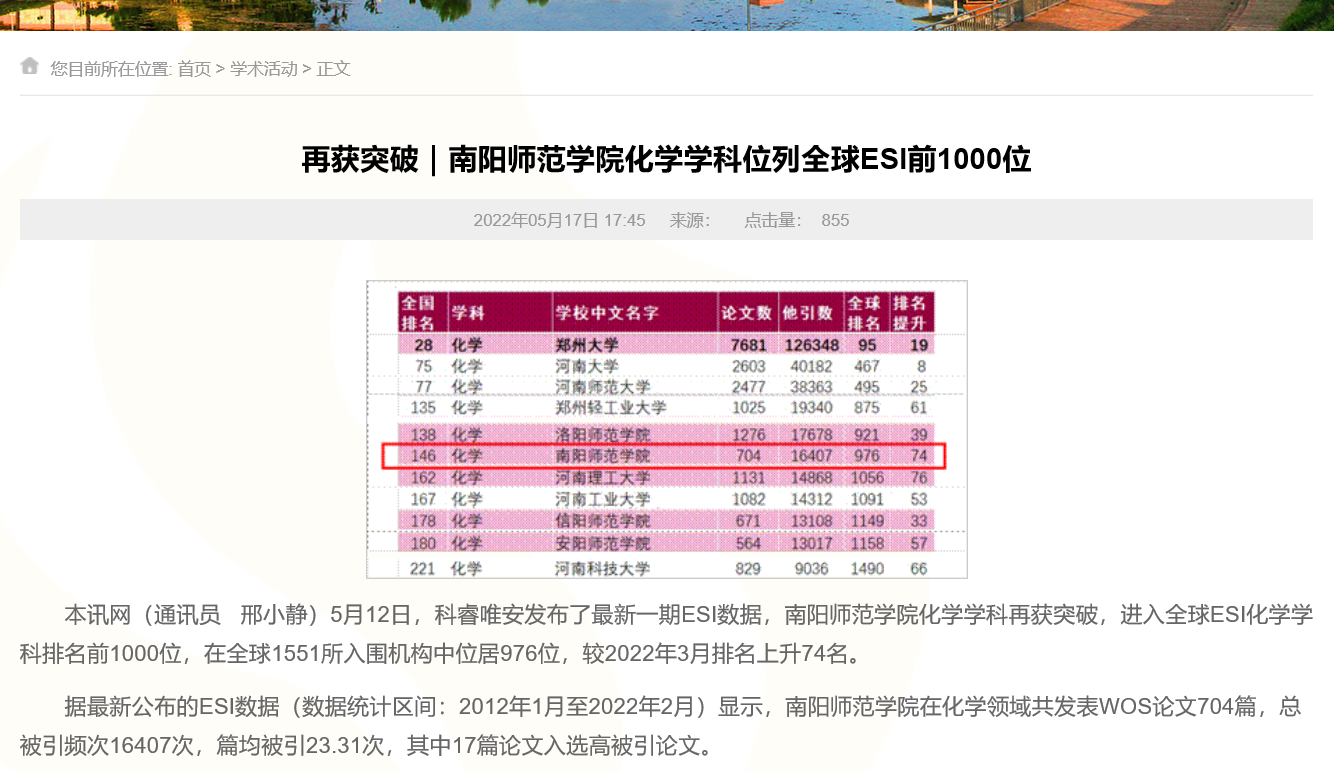Click the 来源 label in the info bar
Image resolution: width=1334 pixels, height=771 pixels.
pyautogui.click(x=689, y=220)
